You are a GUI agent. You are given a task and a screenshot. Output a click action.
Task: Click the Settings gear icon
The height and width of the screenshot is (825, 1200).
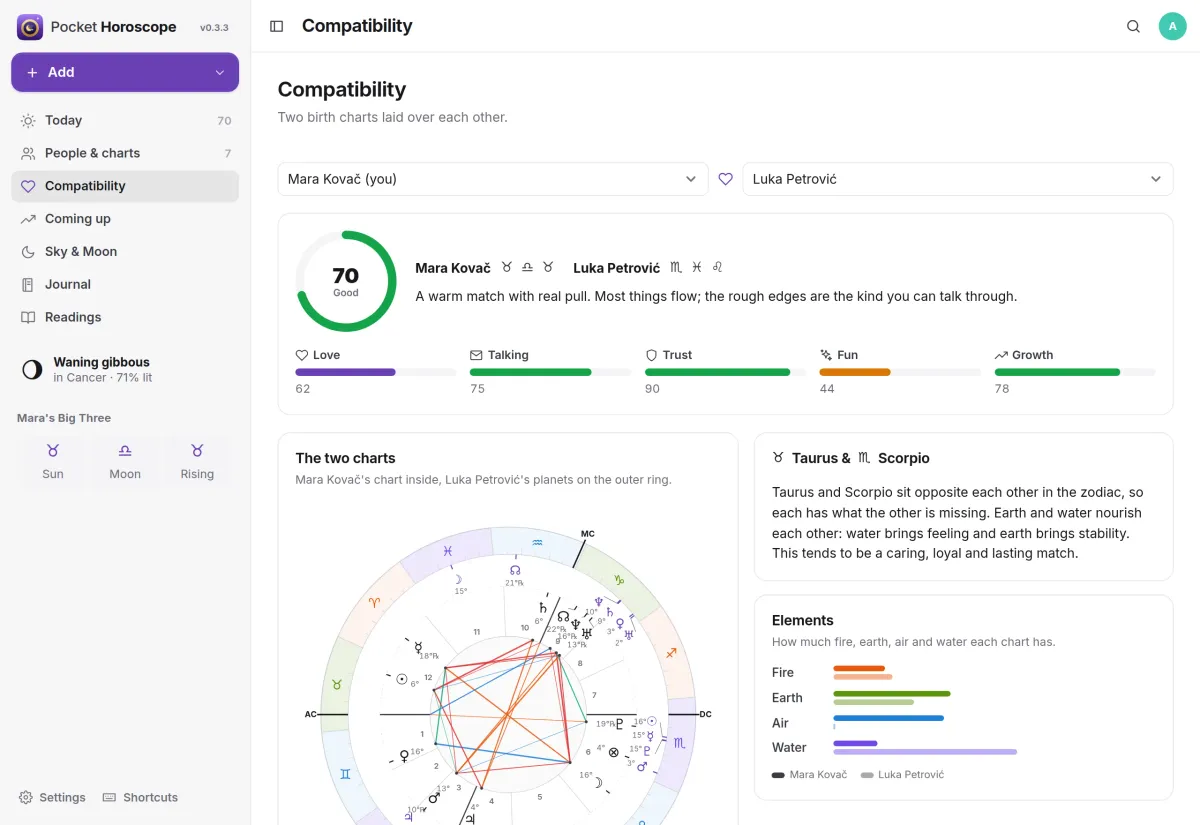[26, 797]
